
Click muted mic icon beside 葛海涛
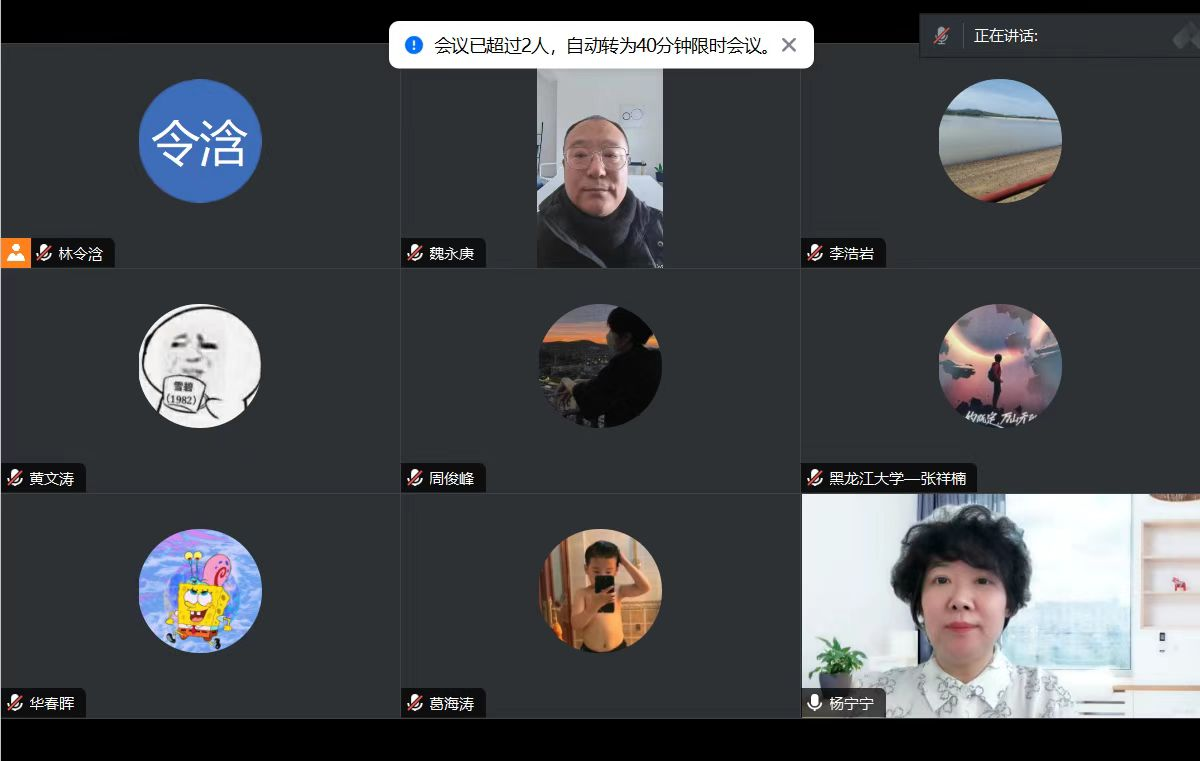(x=415, y=703)
